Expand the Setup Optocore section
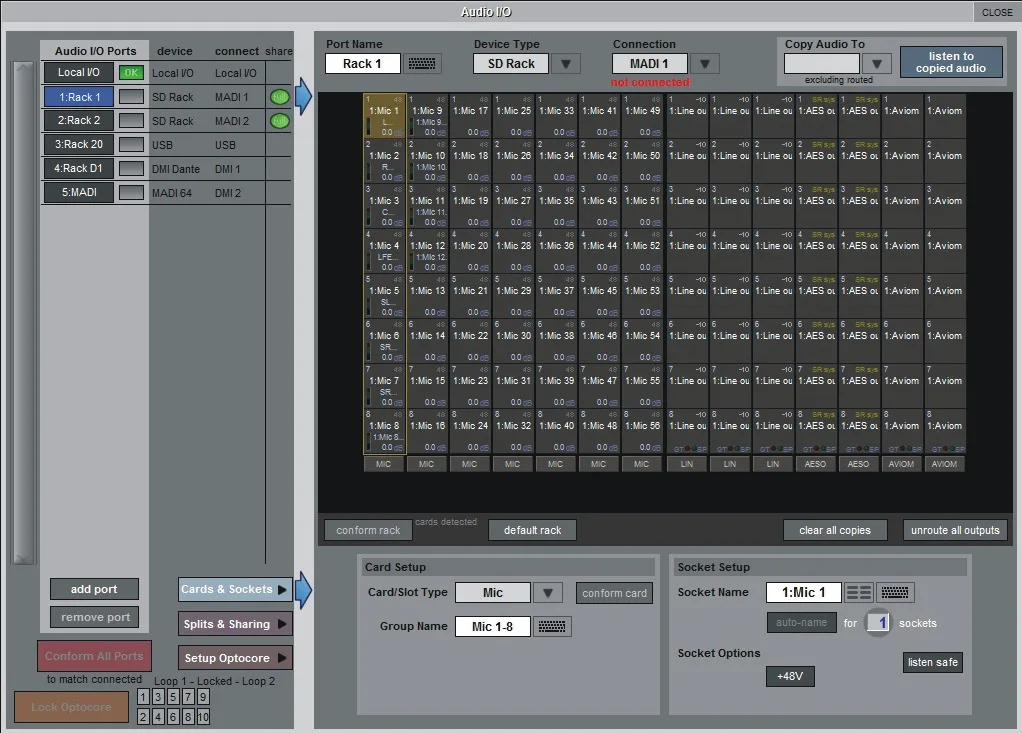 pyautogui.click(x=235, y=658)
